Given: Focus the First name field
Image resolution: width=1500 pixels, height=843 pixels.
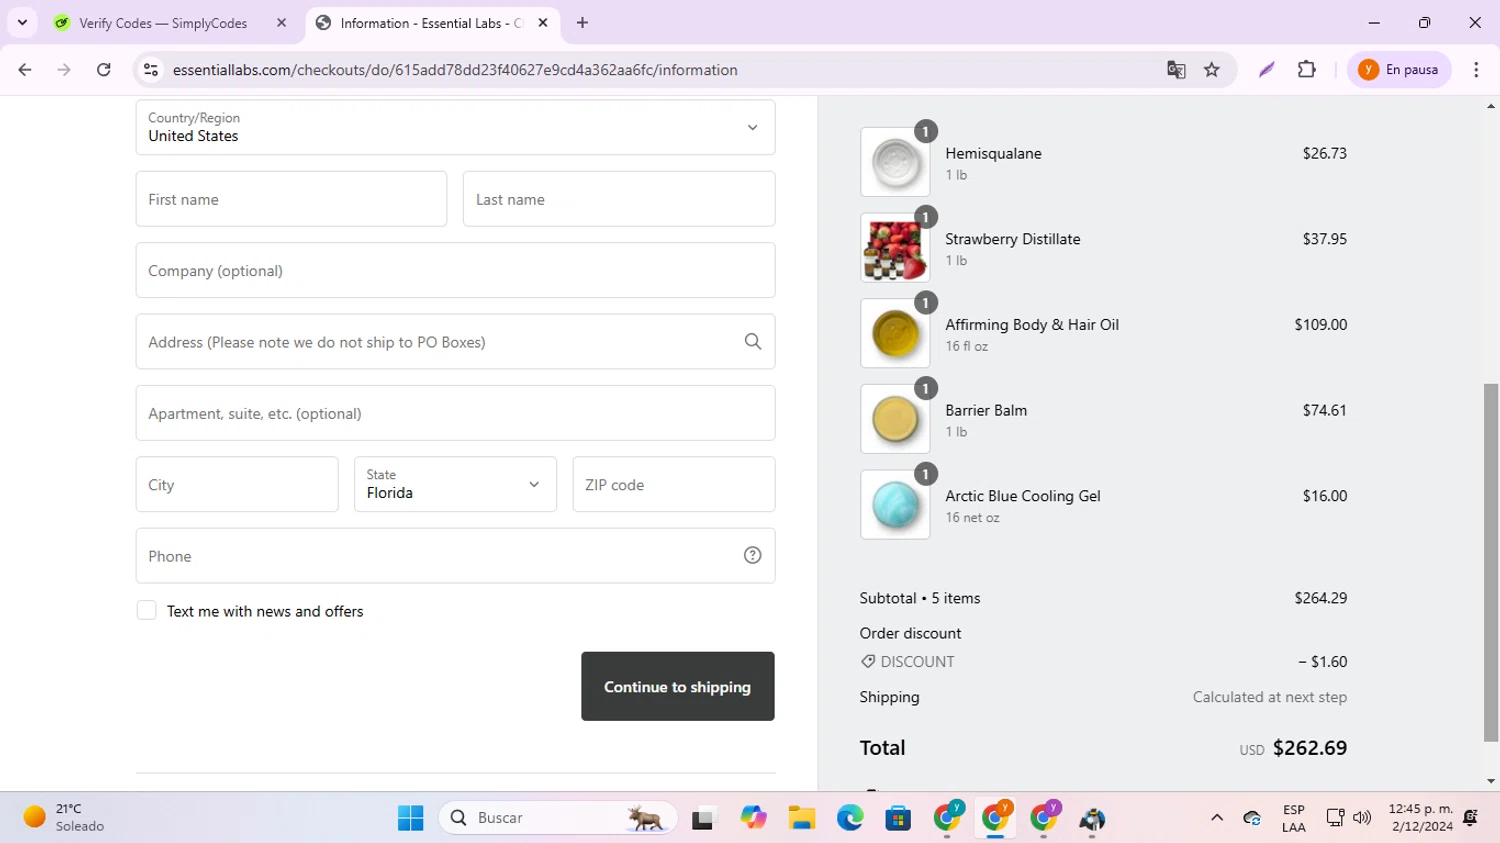Looking at the screenshot, I should click(x=291, y=199).
